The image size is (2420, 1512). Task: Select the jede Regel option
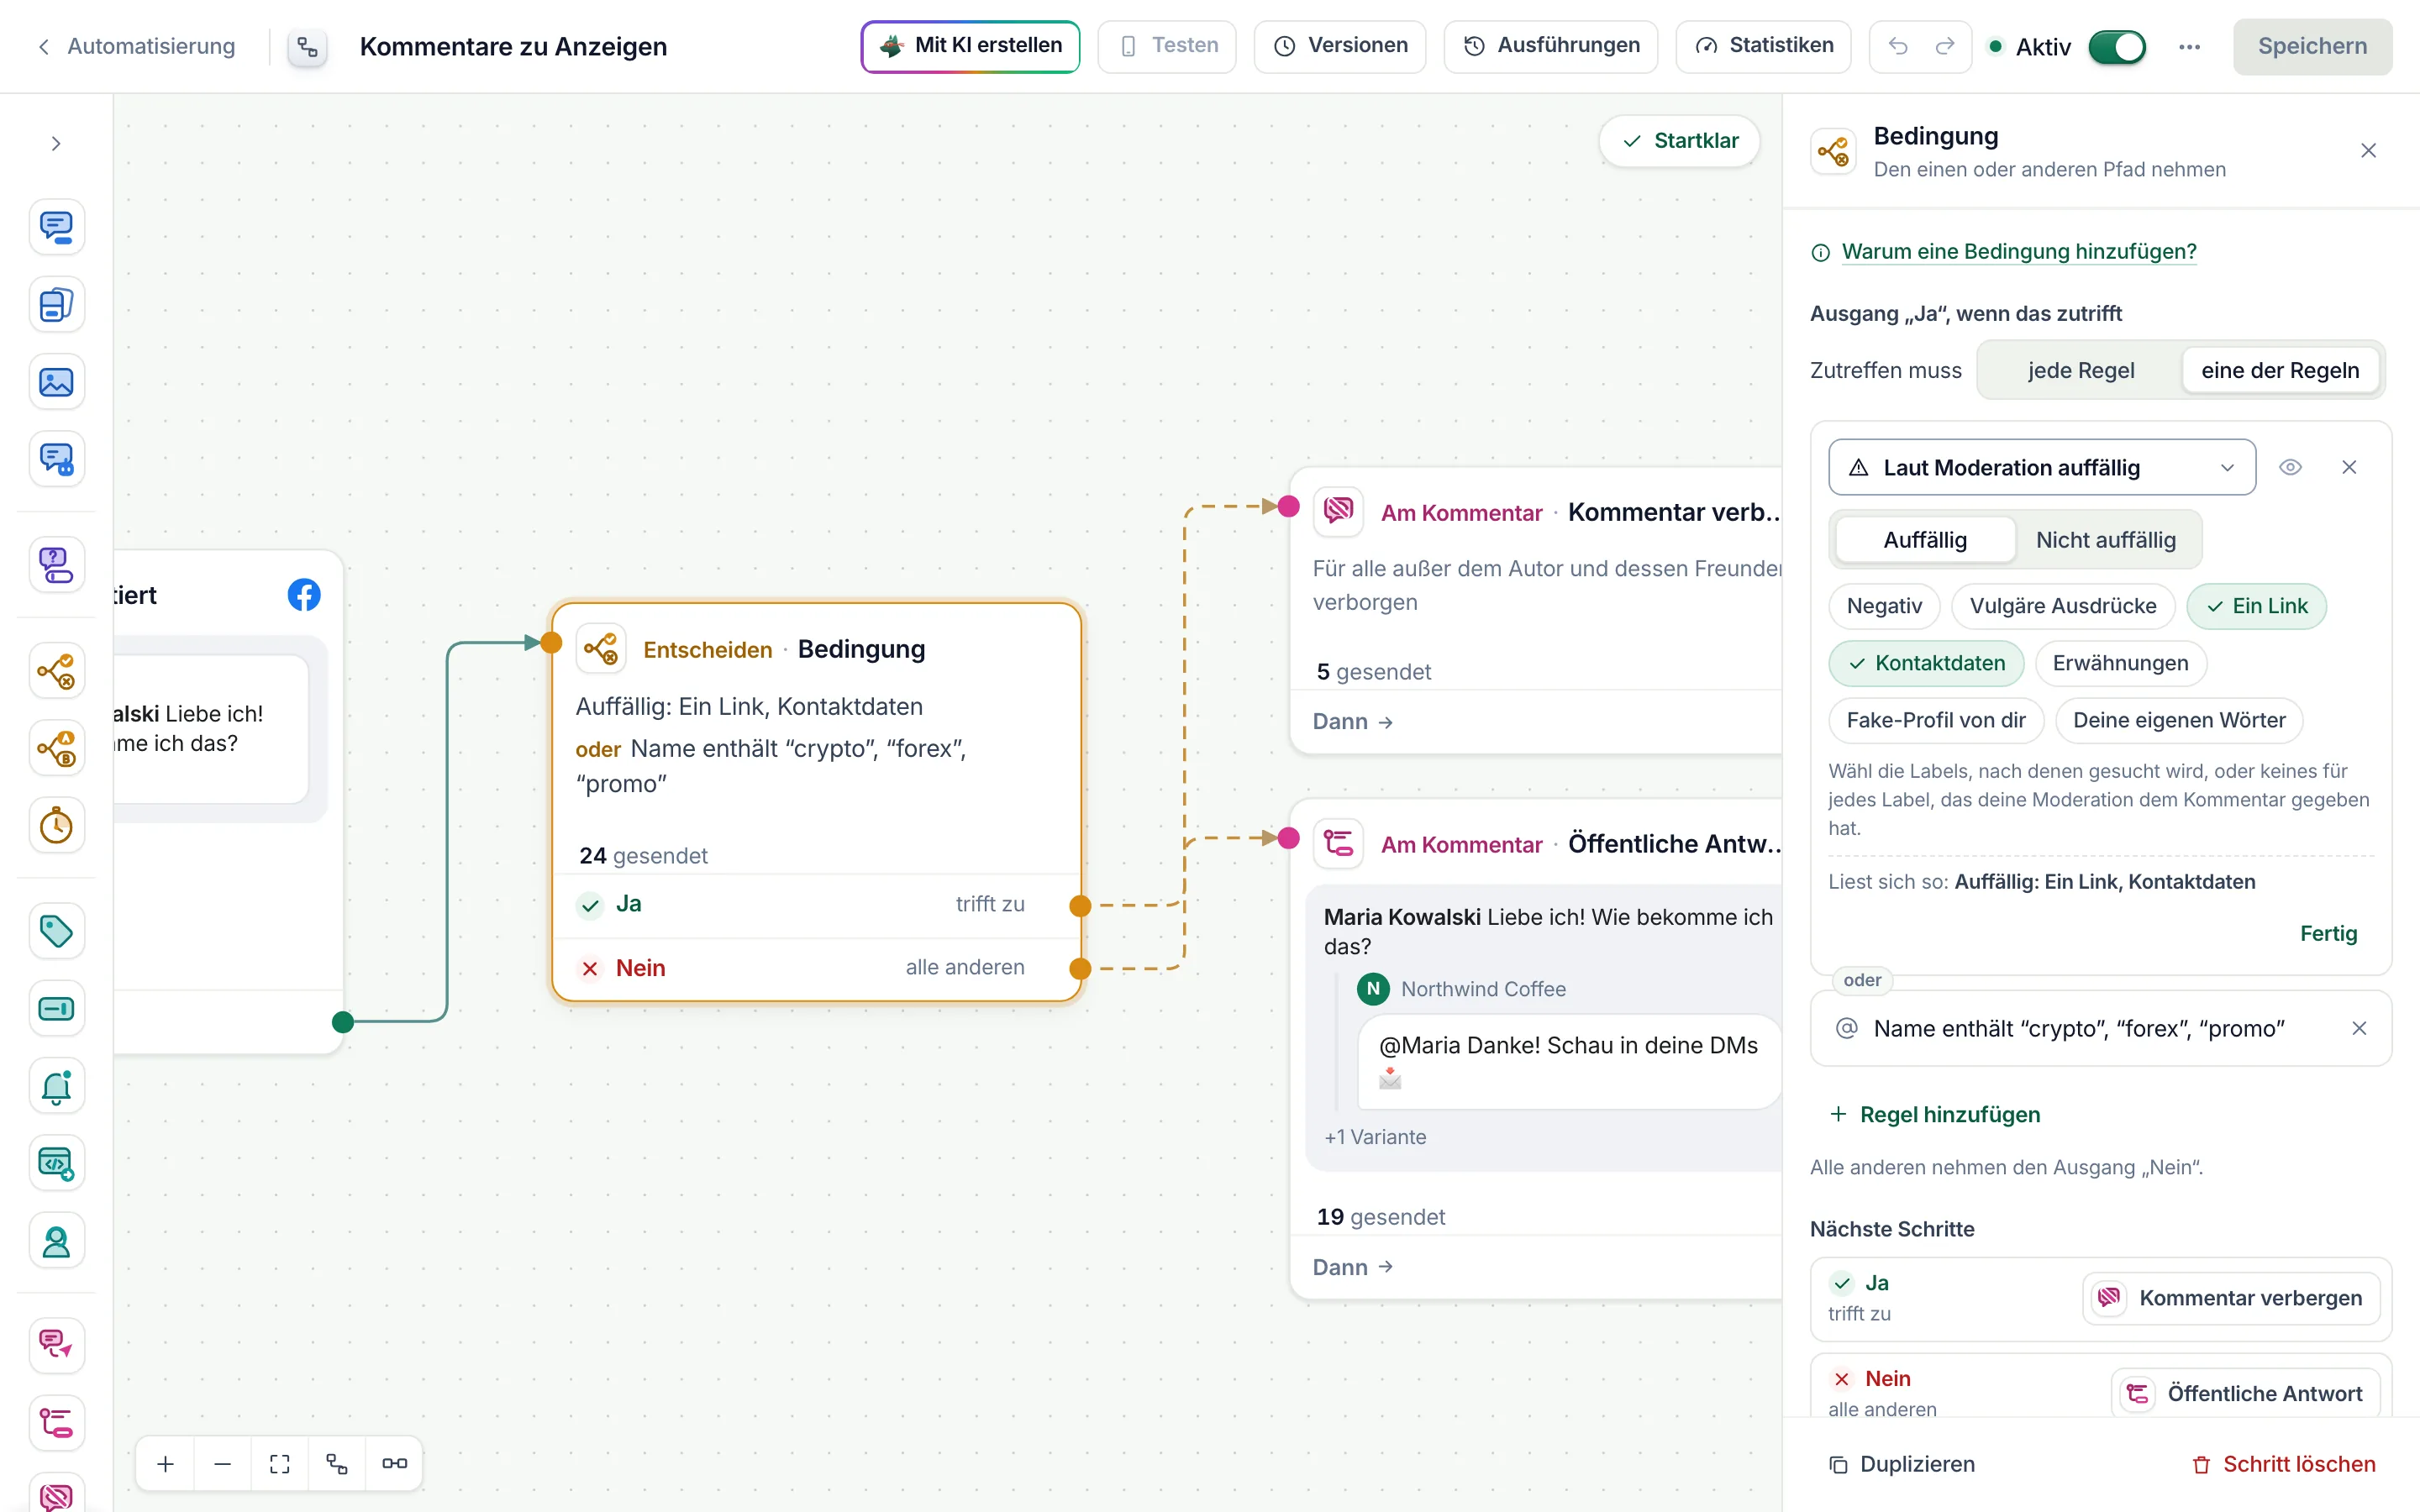click(x=2081, y=370)
